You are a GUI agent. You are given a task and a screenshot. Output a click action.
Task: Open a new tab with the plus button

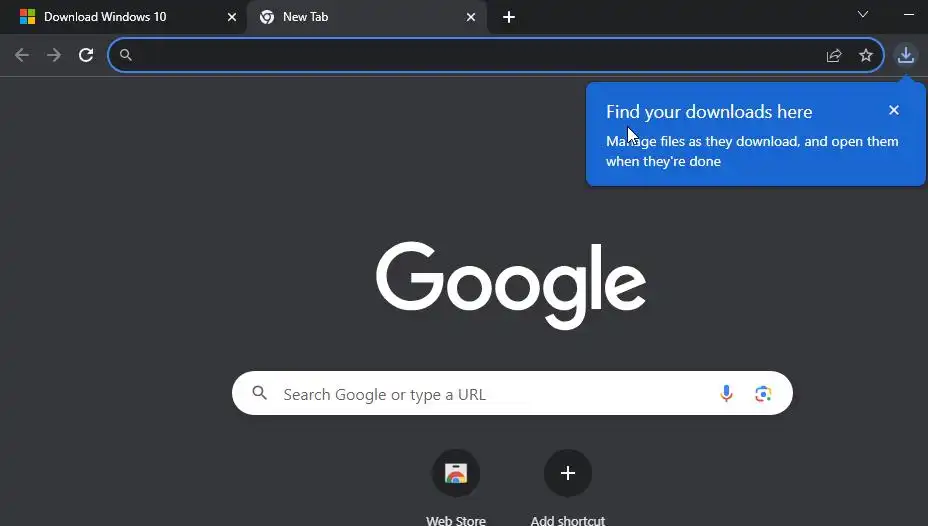[x=508, y=17]
